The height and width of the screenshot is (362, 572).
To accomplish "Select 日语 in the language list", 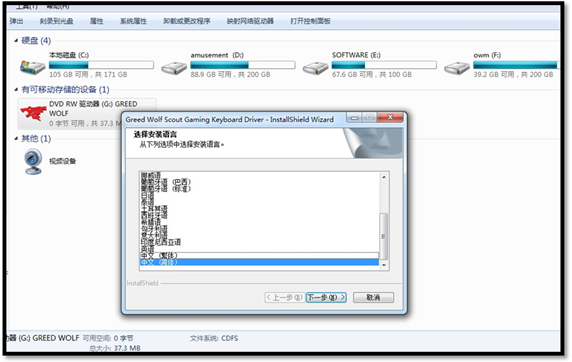I will [259, 195].
